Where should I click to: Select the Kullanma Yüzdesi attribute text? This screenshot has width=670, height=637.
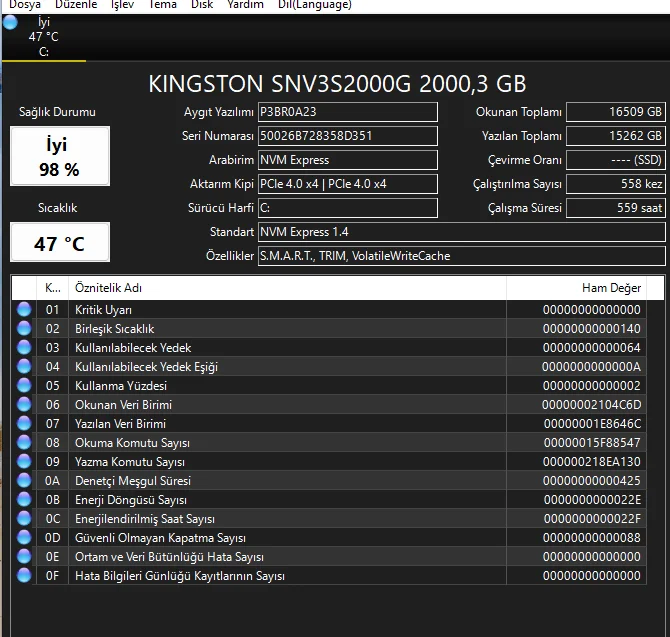click(121, 386)
